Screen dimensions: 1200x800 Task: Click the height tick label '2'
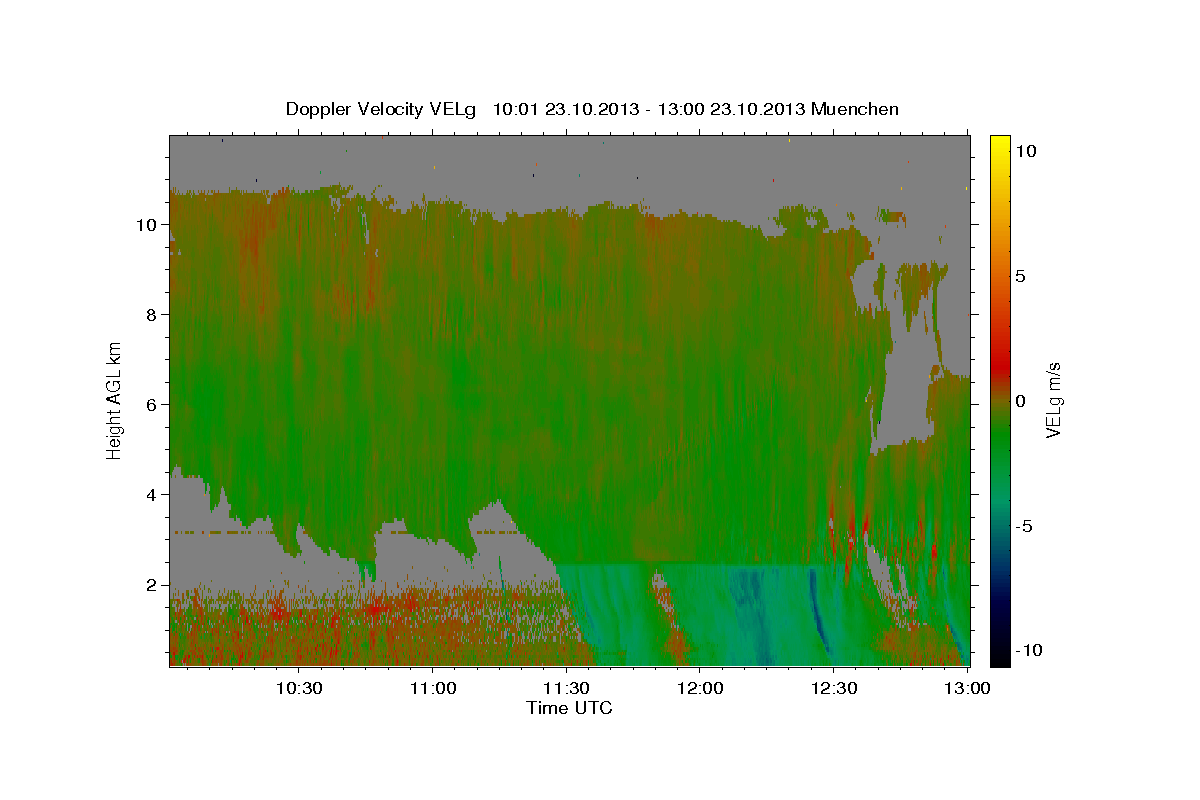151,585
